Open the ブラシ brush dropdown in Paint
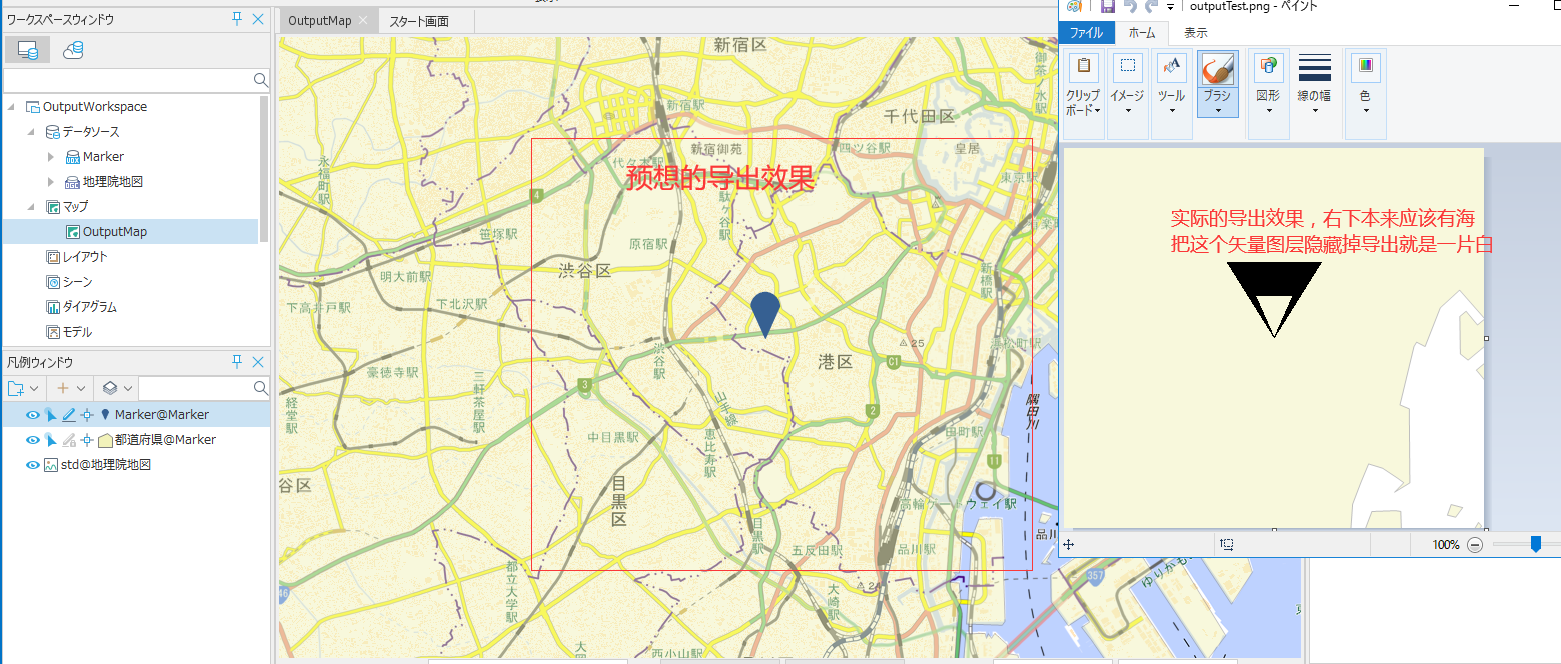The image size is (1561, 664). click(x=1217, y=102)
